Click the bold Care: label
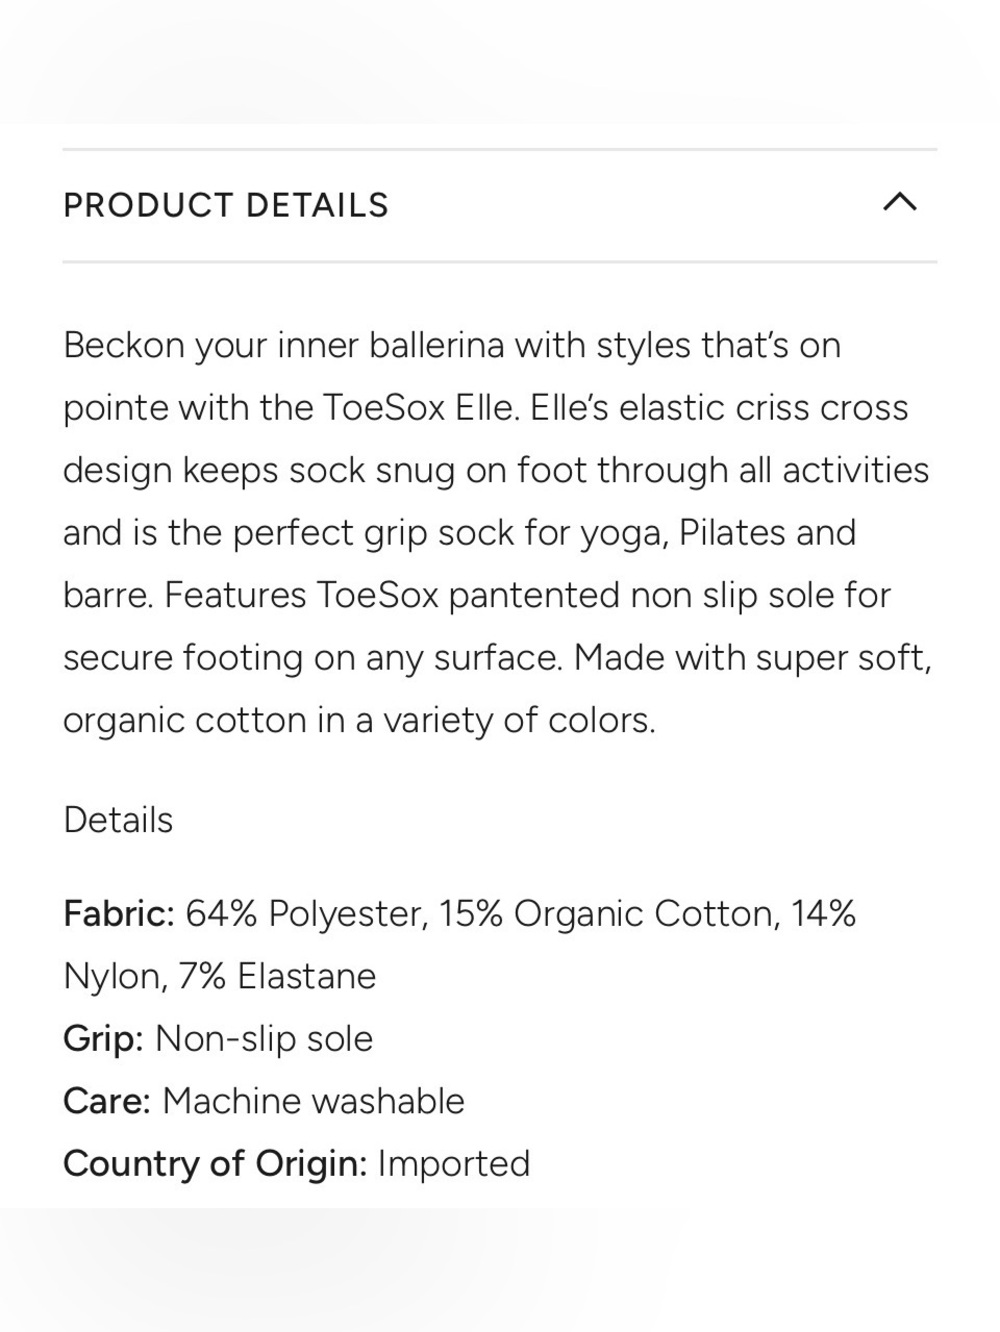This screenshot has height=1332, width=1000. 107,1101
